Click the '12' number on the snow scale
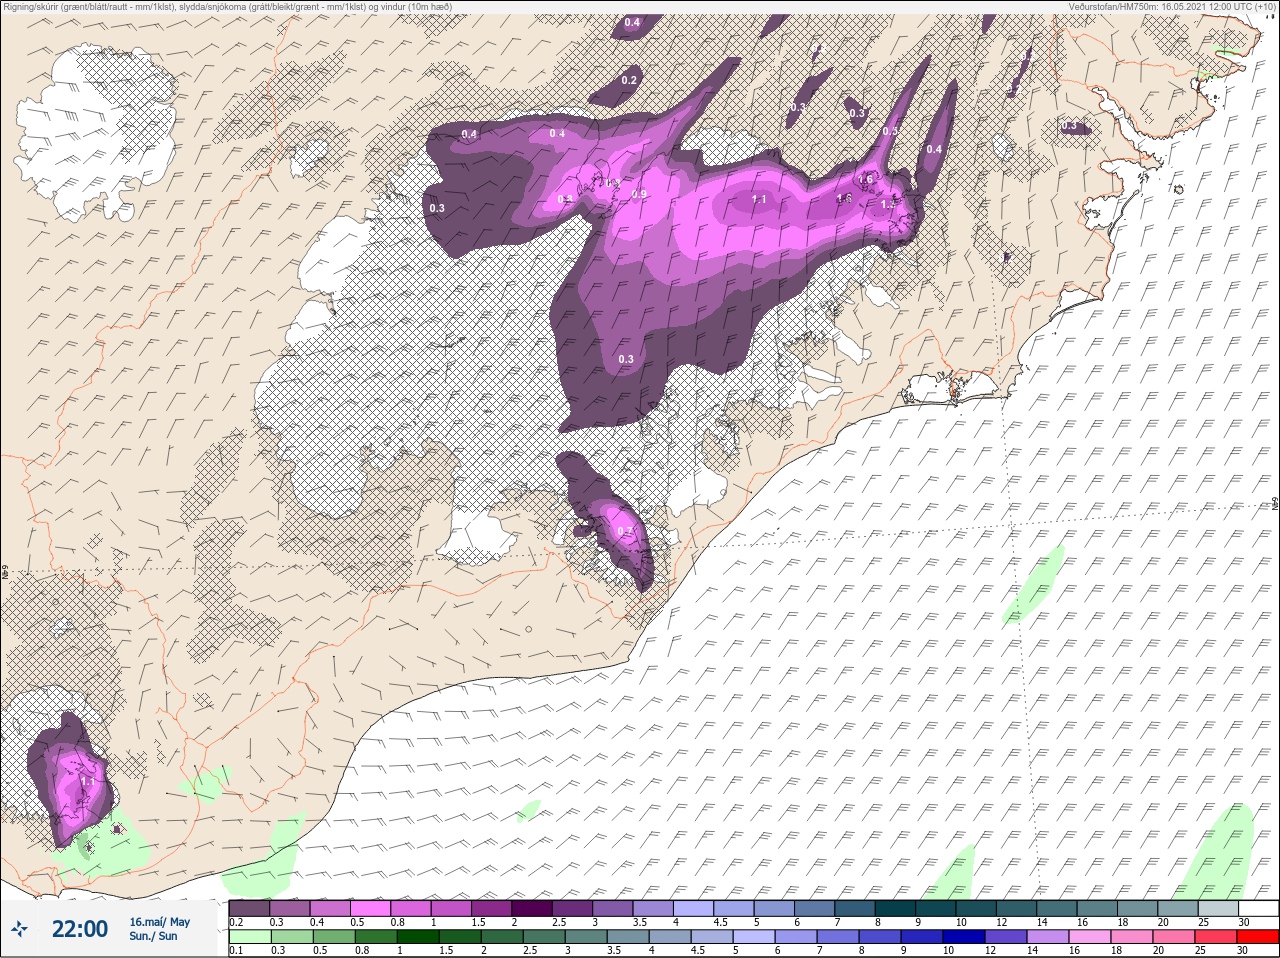The height and width of the screenshot is (958, 1280). tap(1001, 922)
